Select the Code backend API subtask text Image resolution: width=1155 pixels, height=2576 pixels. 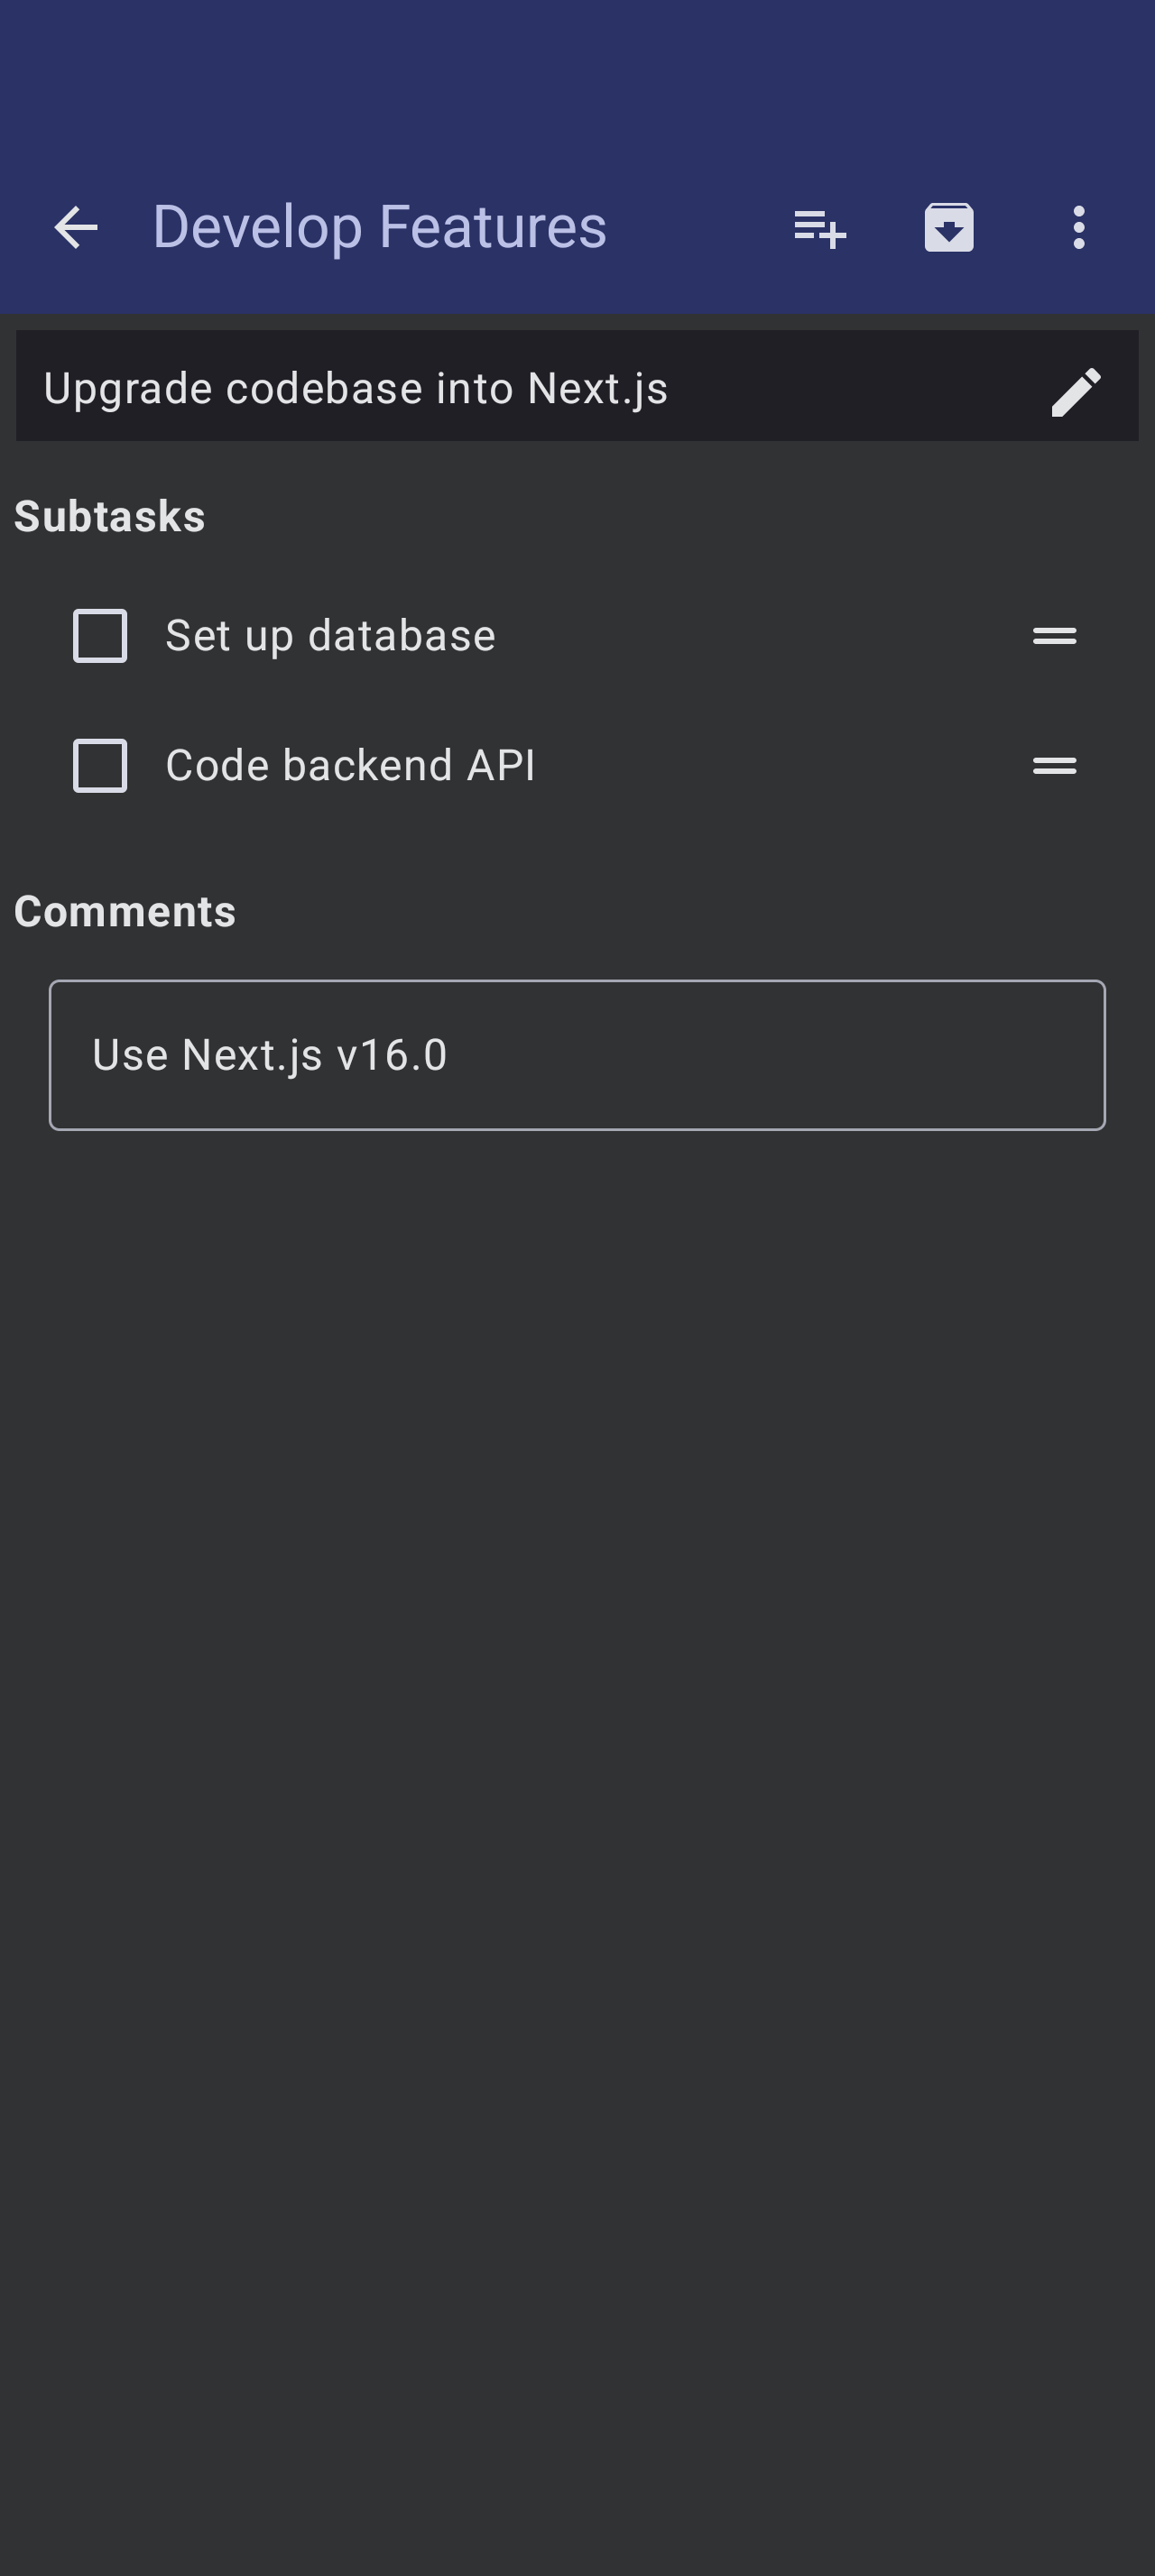(x=350, y=766)
